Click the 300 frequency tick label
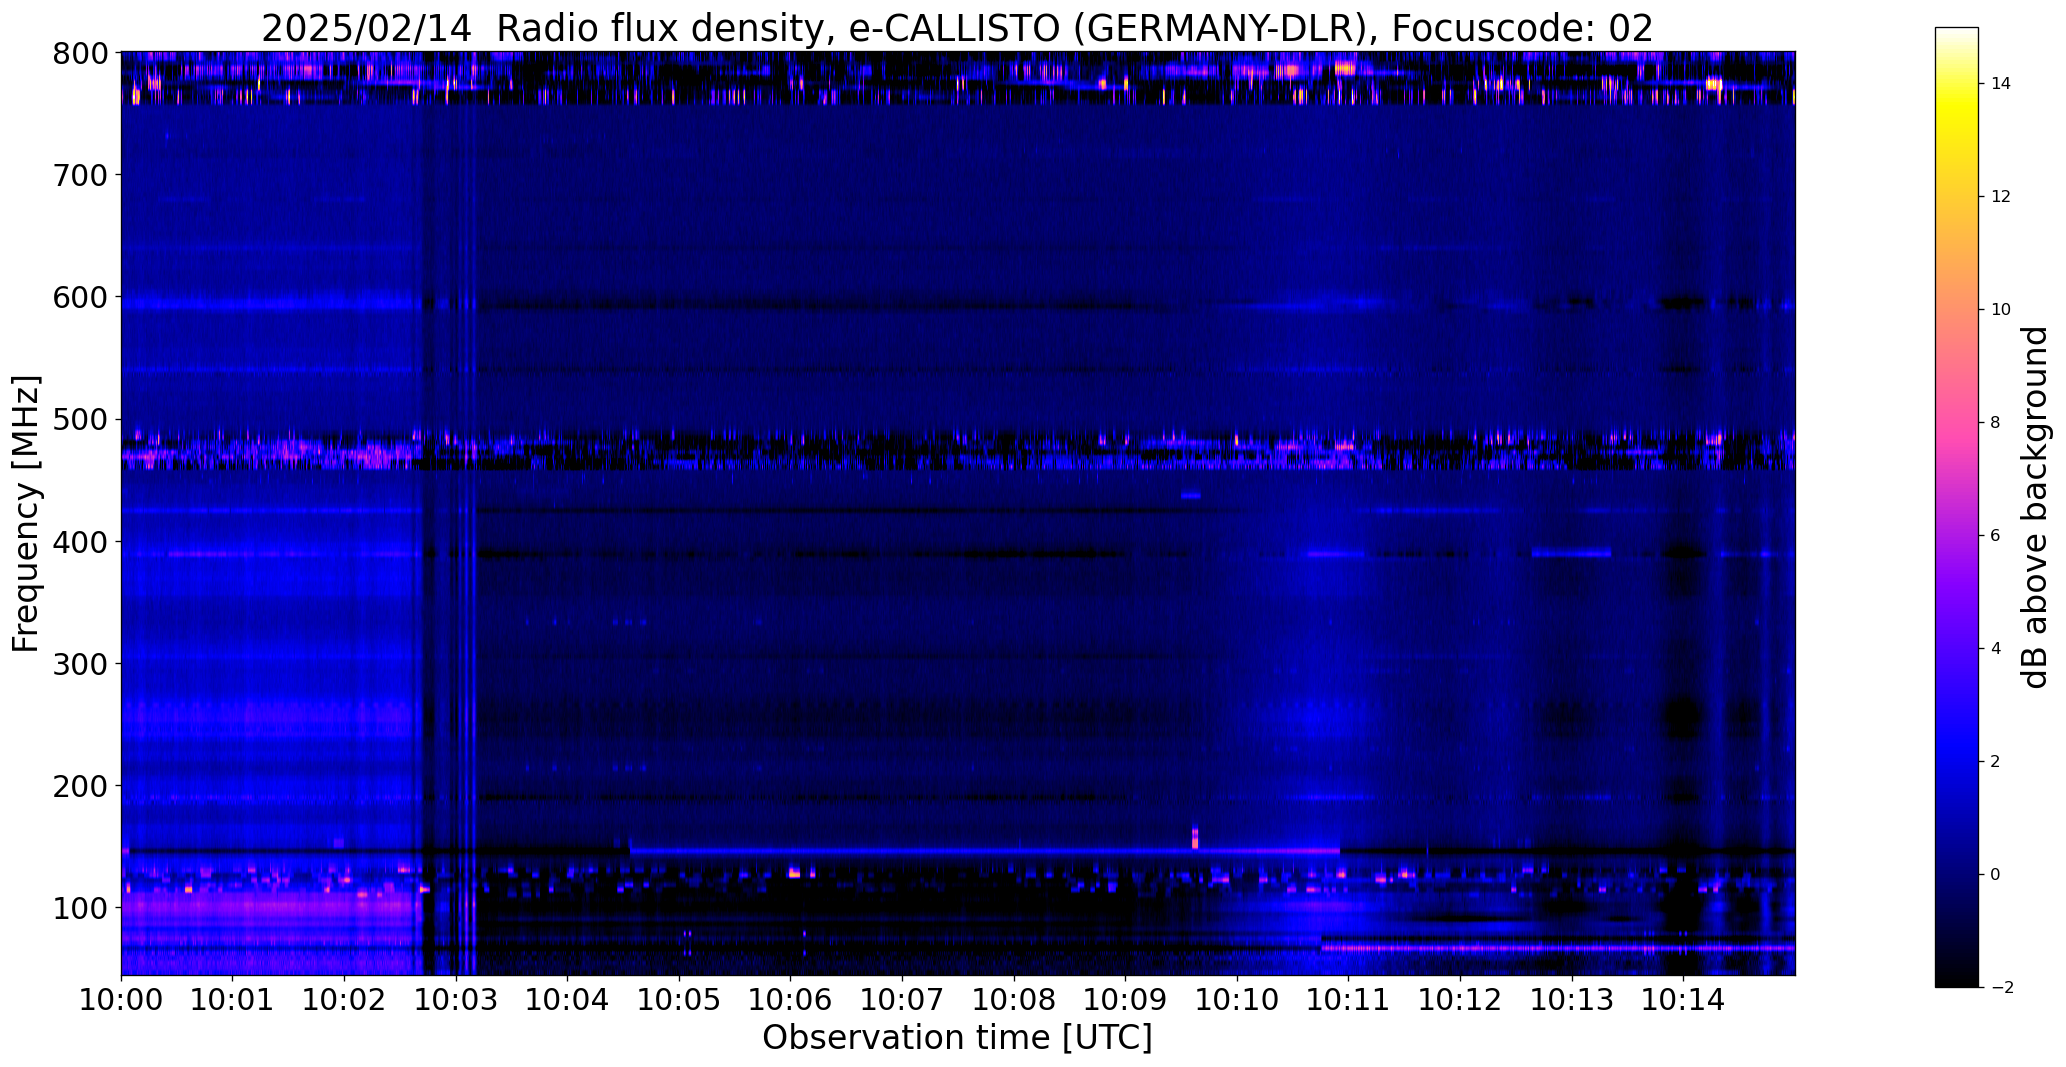This screenshot has height=1067, width=2066. (78, 663)
